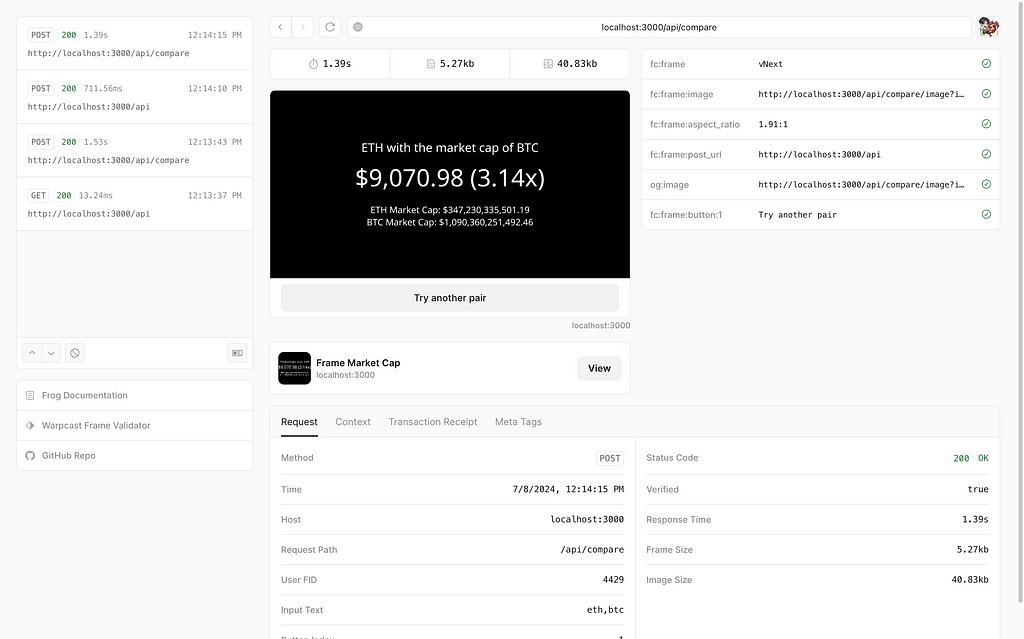Clear request history with the circle-slash icon

(74, 353)
